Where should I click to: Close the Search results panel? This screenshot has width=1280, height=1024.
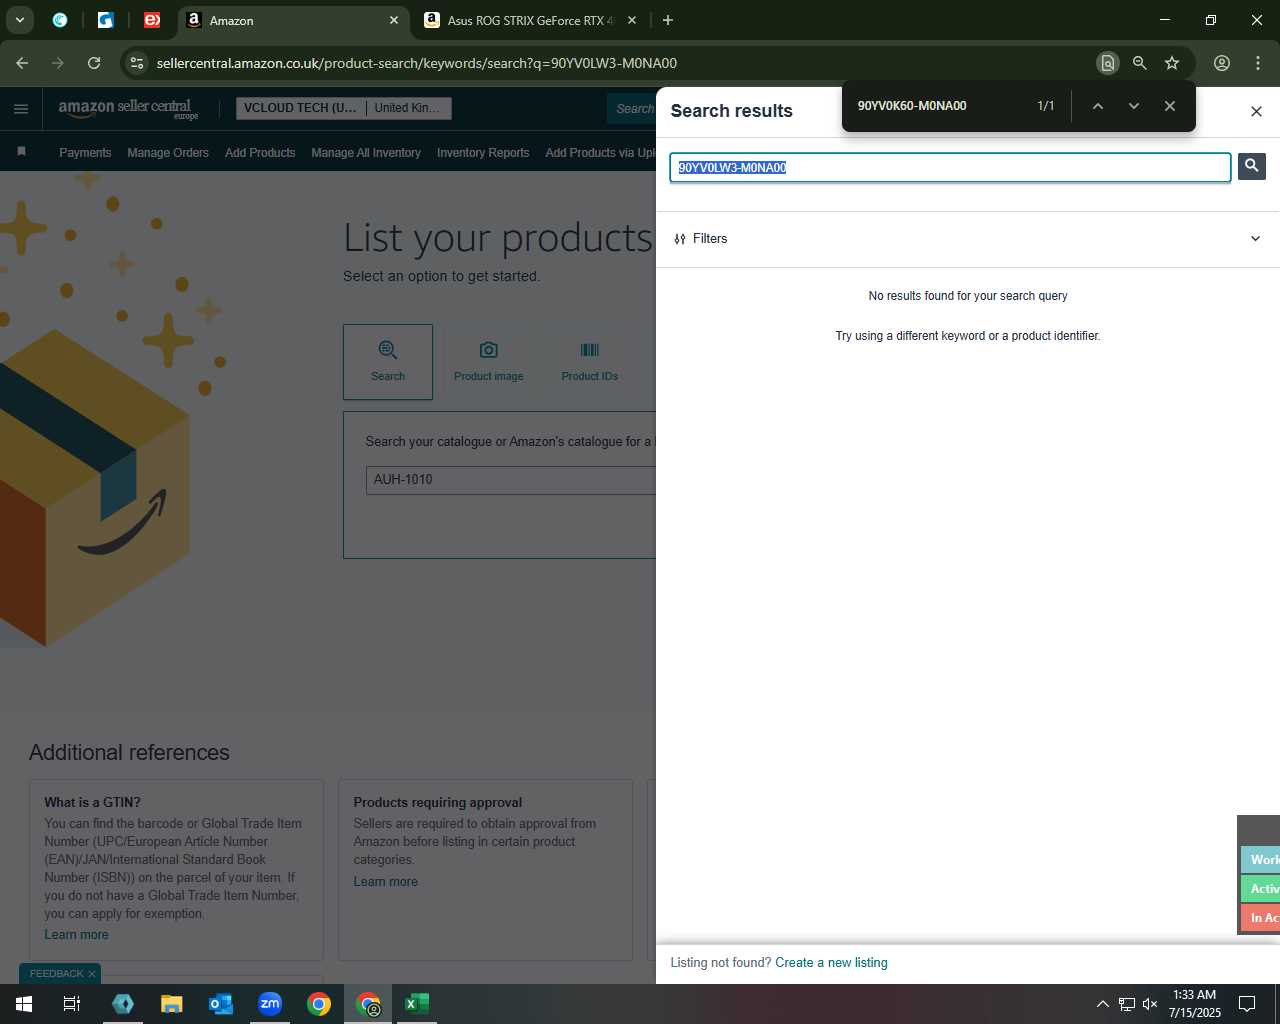(1256, 111)
